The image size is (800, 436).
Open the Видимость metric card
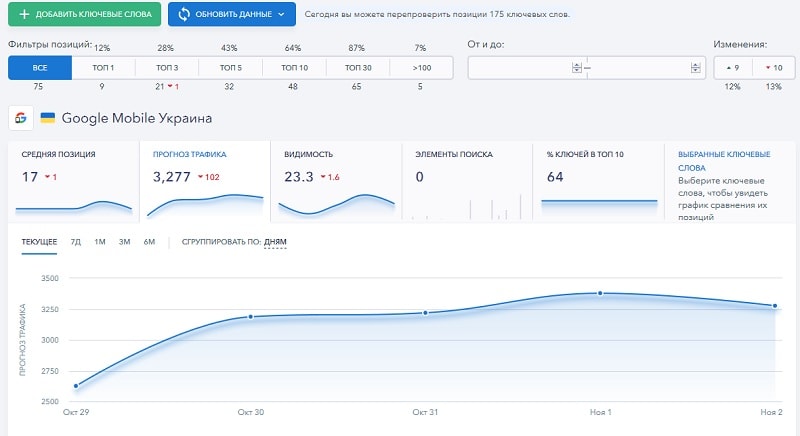[x=336, y=182]
